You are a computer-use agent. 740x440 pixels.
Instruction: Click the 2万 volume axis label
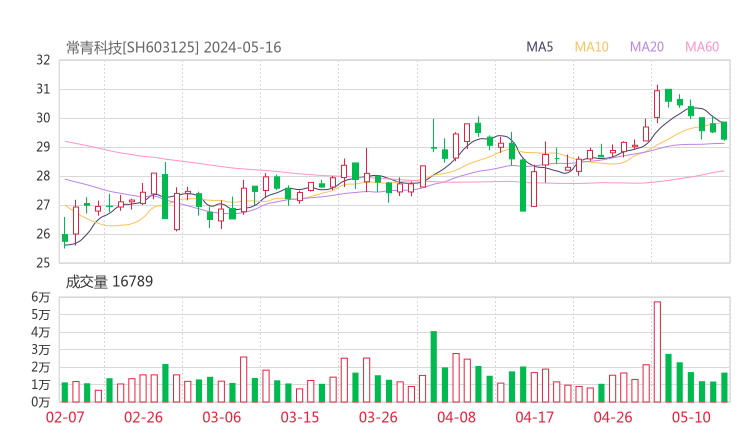pos(41,367)
